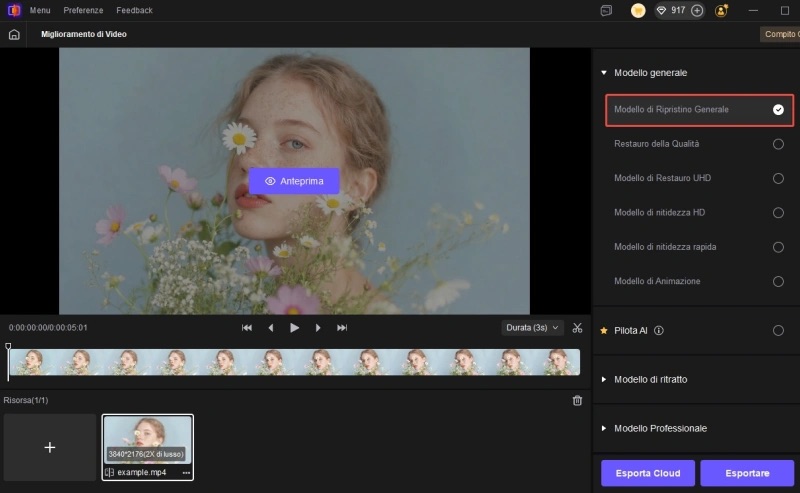Screen dimensions: 800x493
Task: Open the Feedback menu
Action: 134,10
